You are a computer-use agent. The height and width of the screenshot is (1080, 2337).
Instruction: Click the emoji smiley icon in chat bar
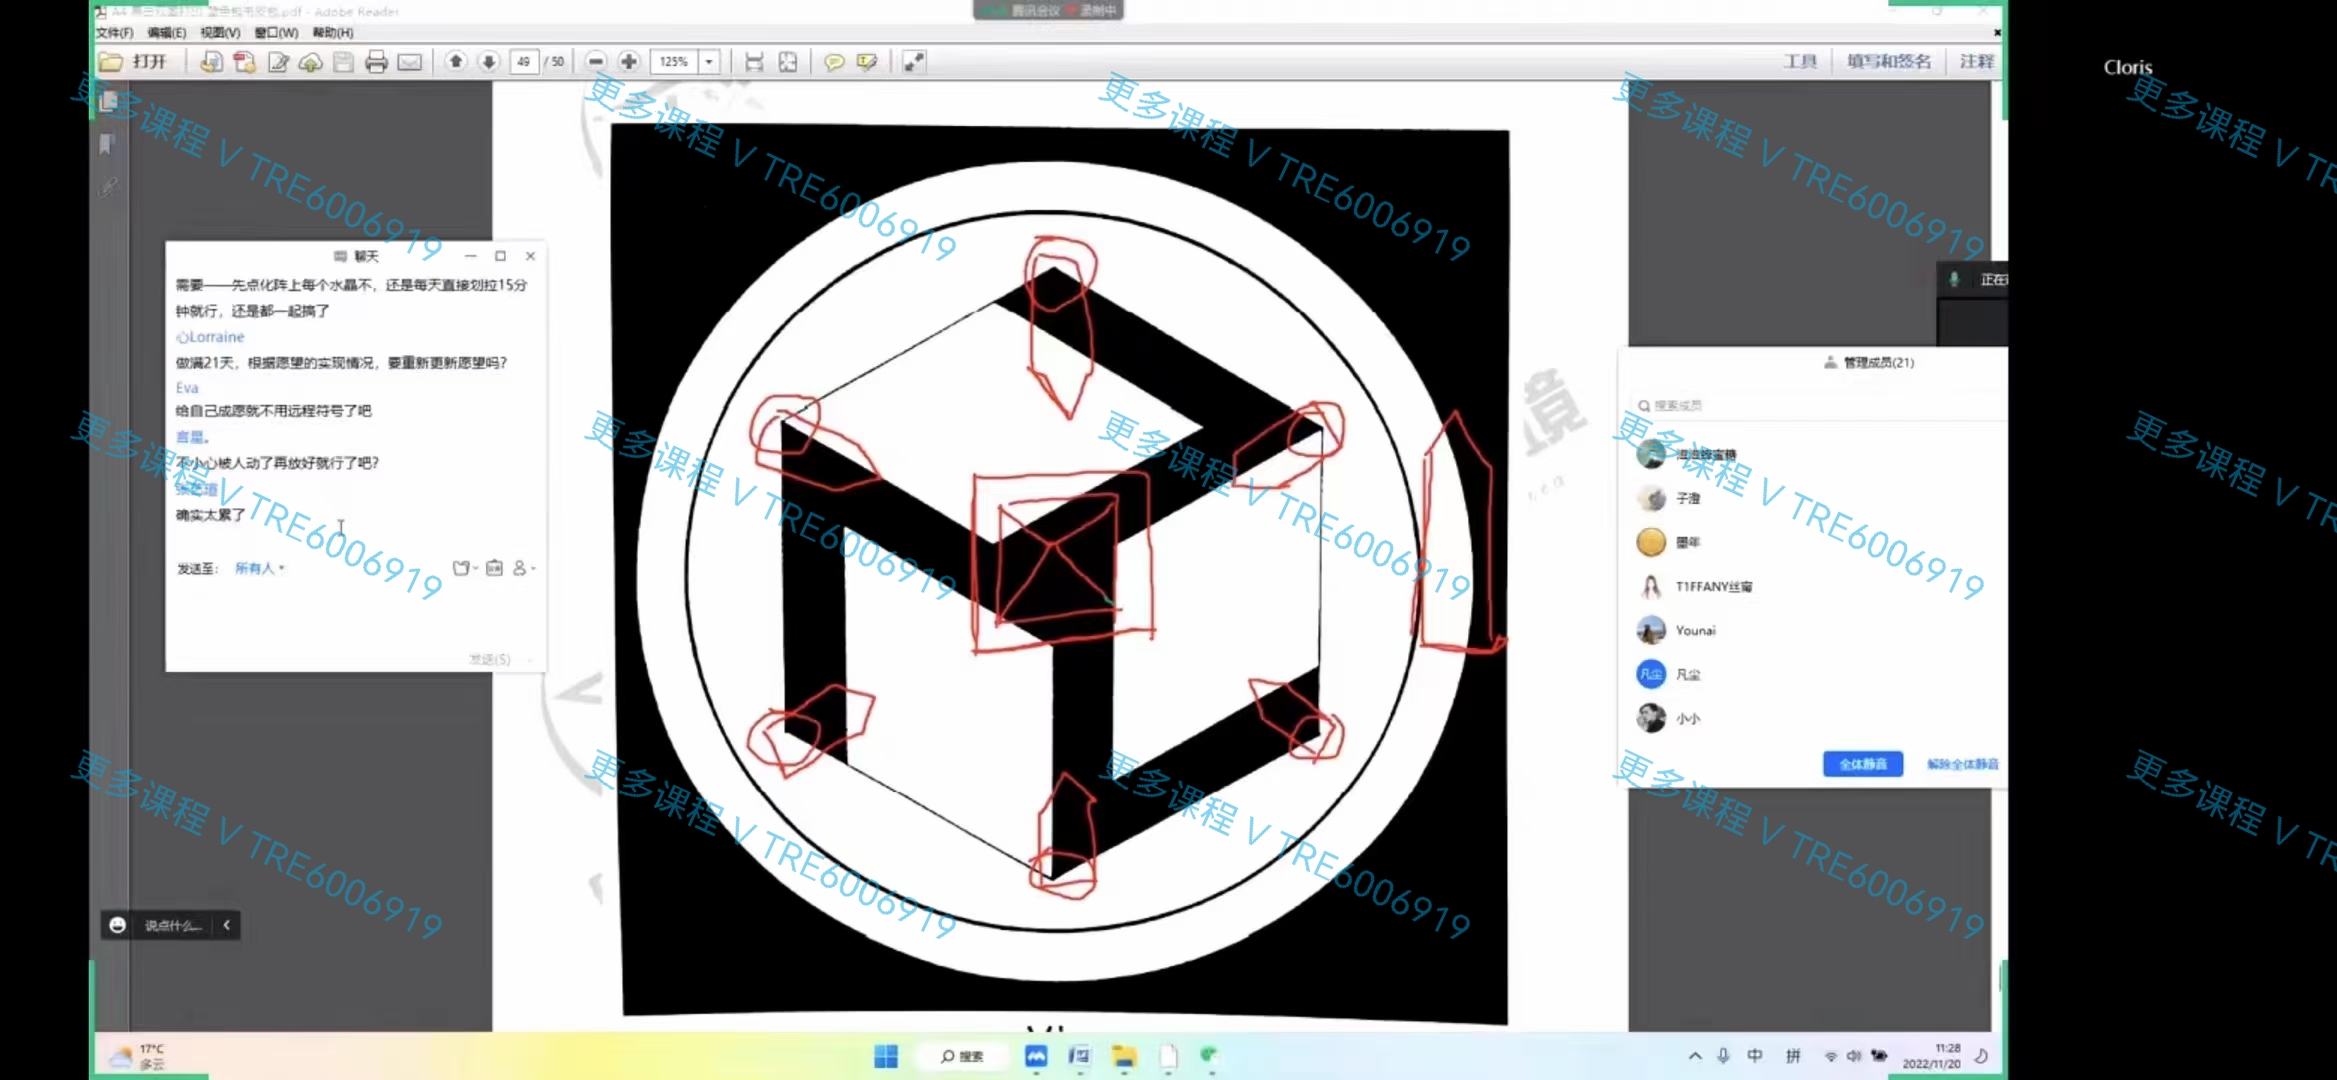click(117, 925)
